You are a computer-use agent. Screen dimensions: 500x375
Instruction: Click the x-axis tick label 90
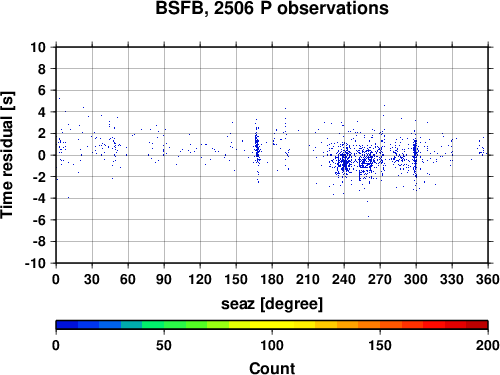point(164,279)
